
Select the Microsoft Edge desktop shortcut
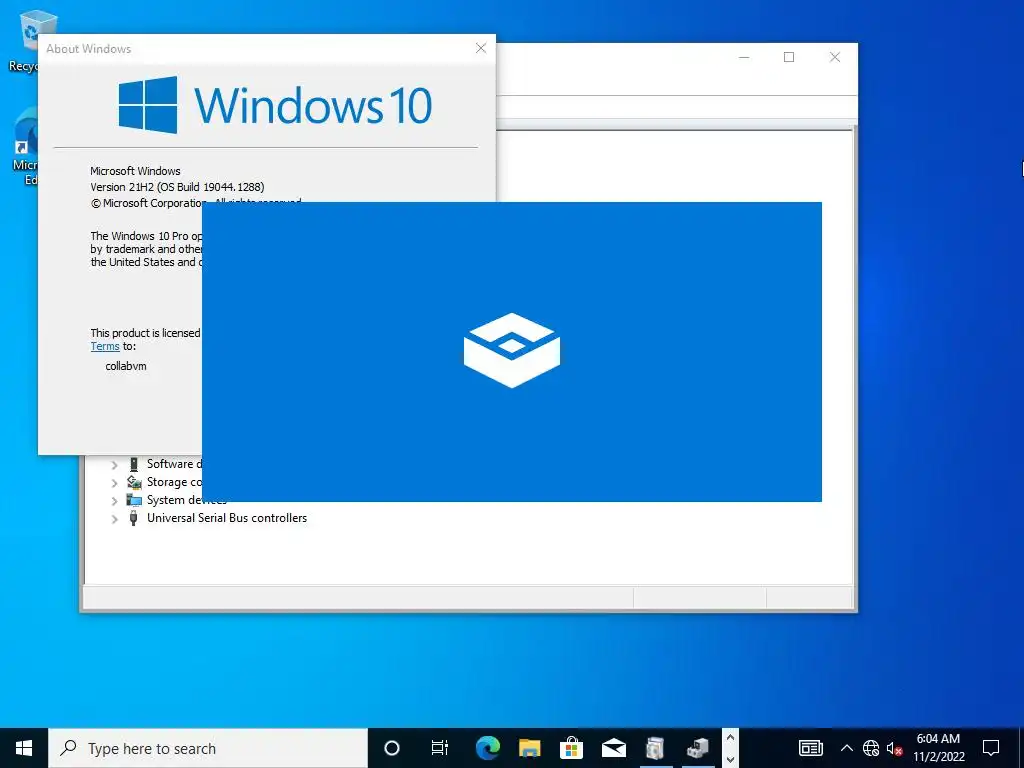point(25,147)
